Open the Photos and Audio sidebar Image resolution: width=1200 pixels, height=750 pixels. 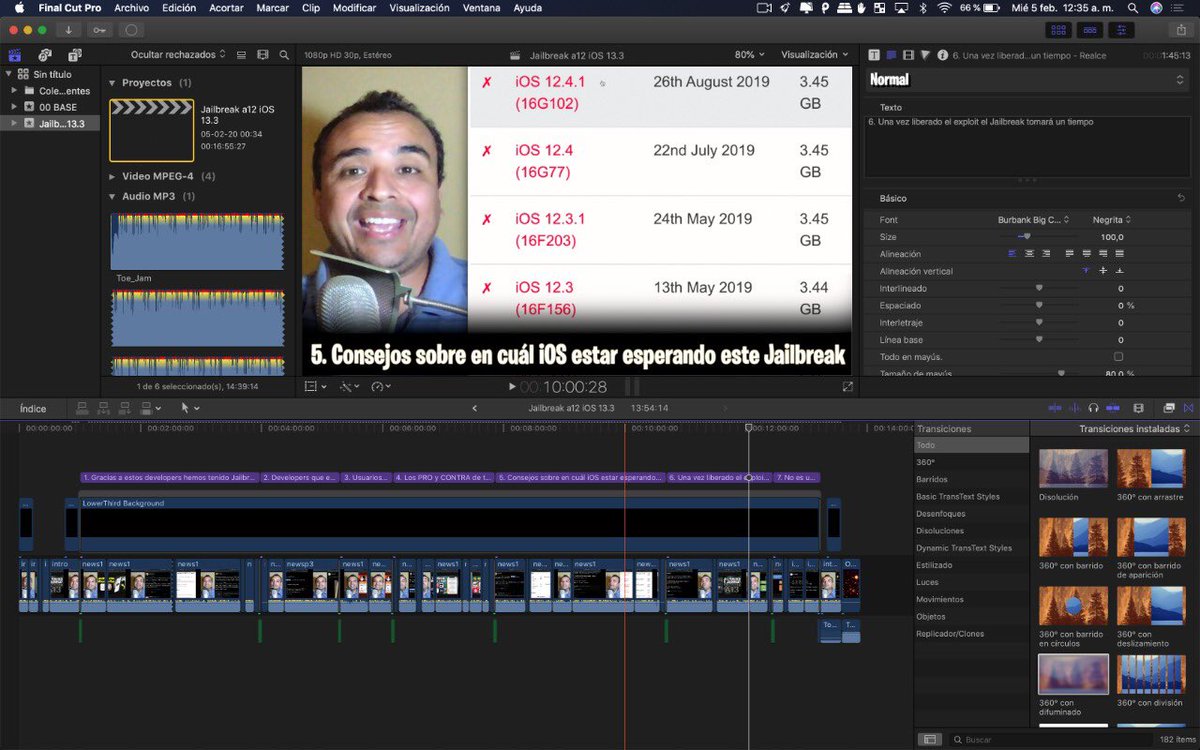pos(45,54)
